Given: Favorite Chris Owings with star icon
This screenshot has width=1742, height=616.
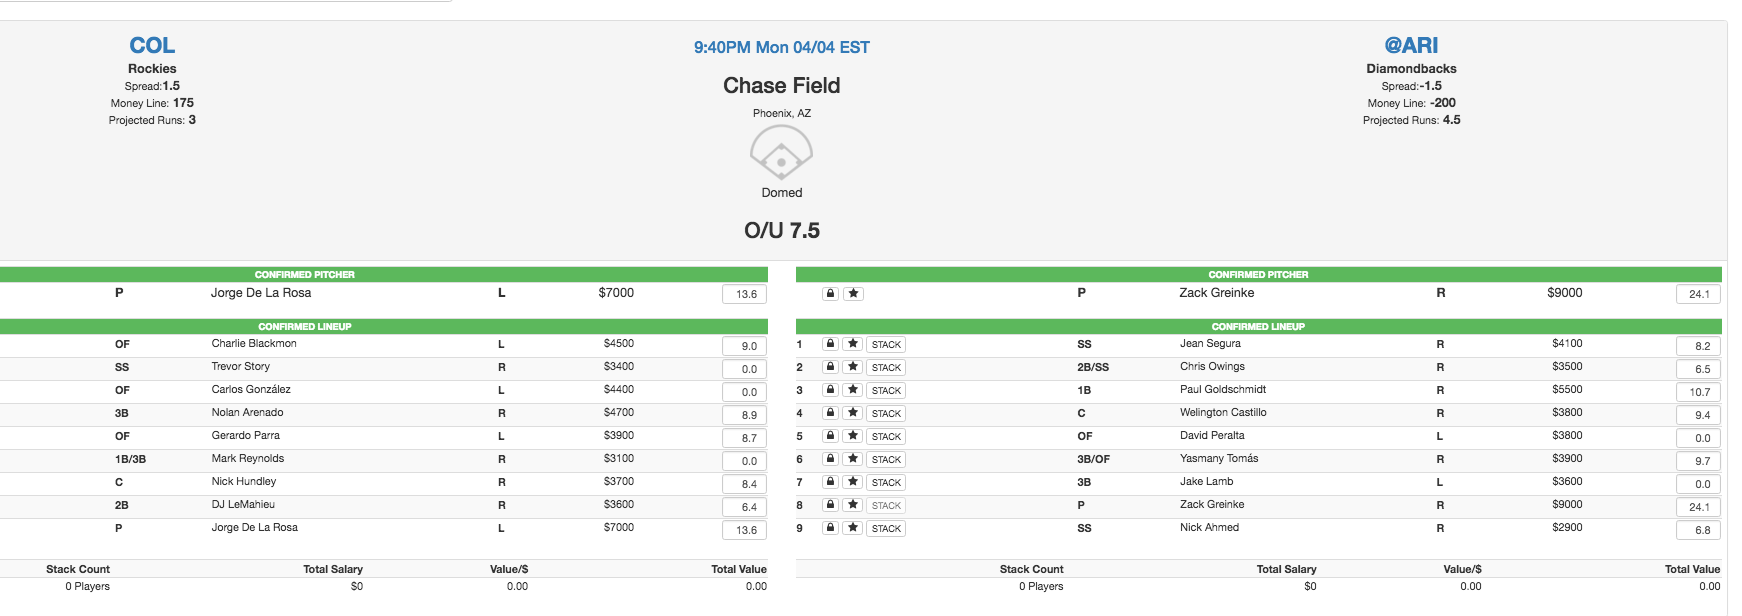Looking at the screenshot, I should (853, 367).
